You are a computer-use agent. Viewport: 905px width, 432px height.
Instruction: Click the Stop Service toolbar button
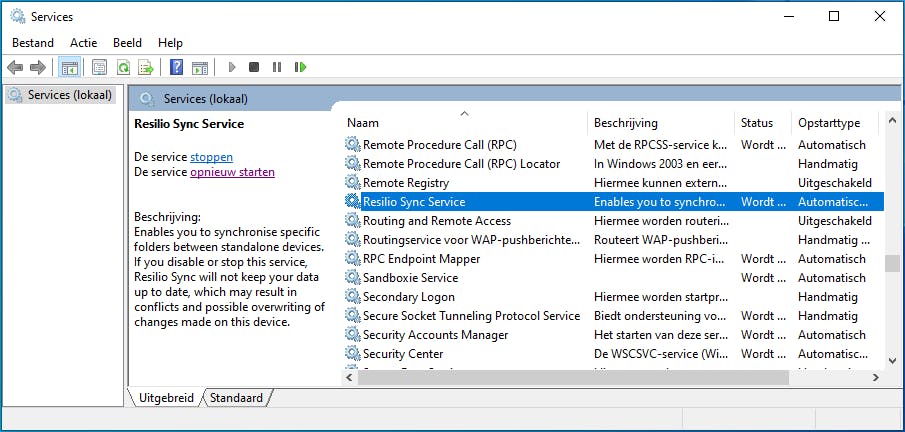point(254,68)
